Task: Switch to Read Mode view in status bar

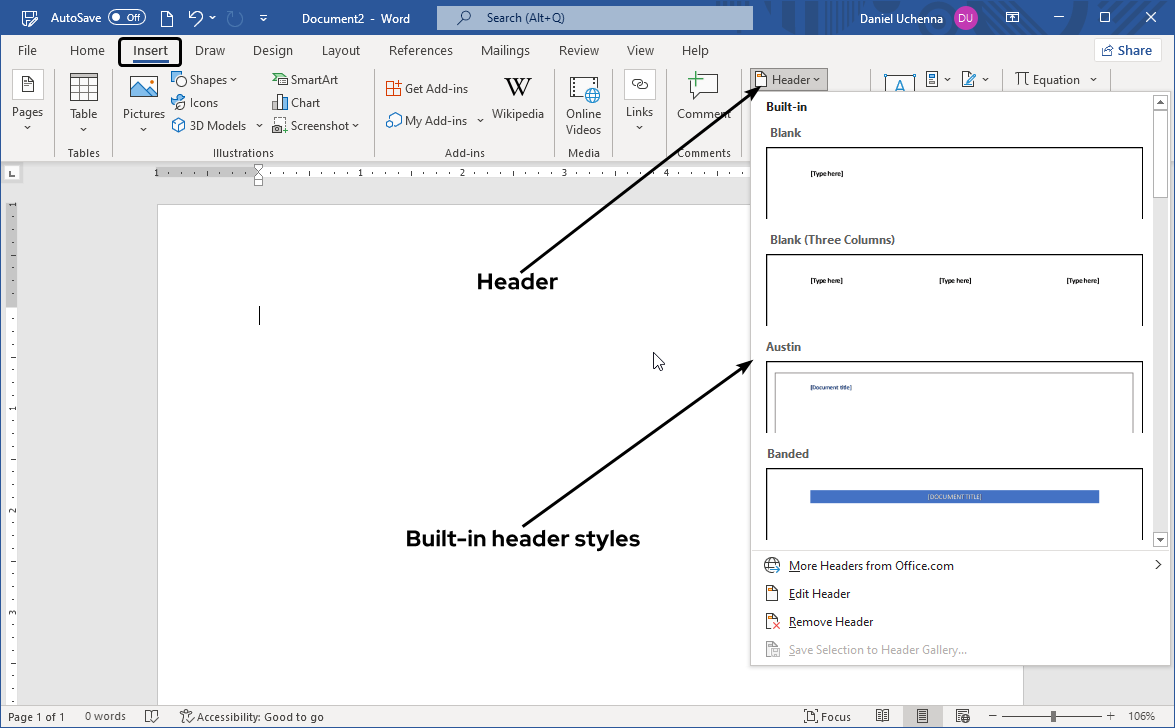Action: 883,716
